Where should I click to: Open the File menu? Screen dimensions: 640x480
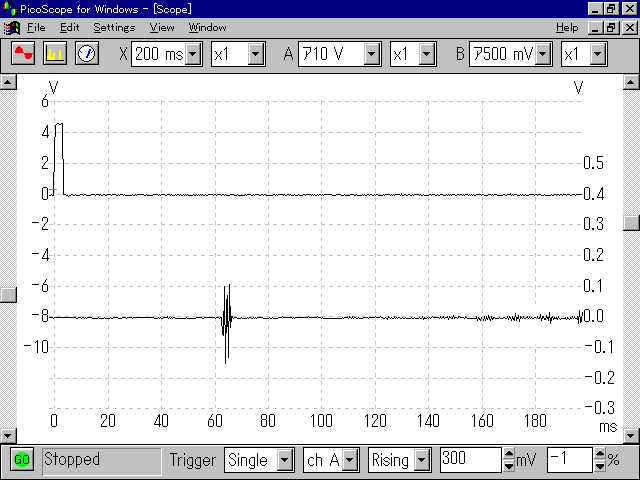36,28
